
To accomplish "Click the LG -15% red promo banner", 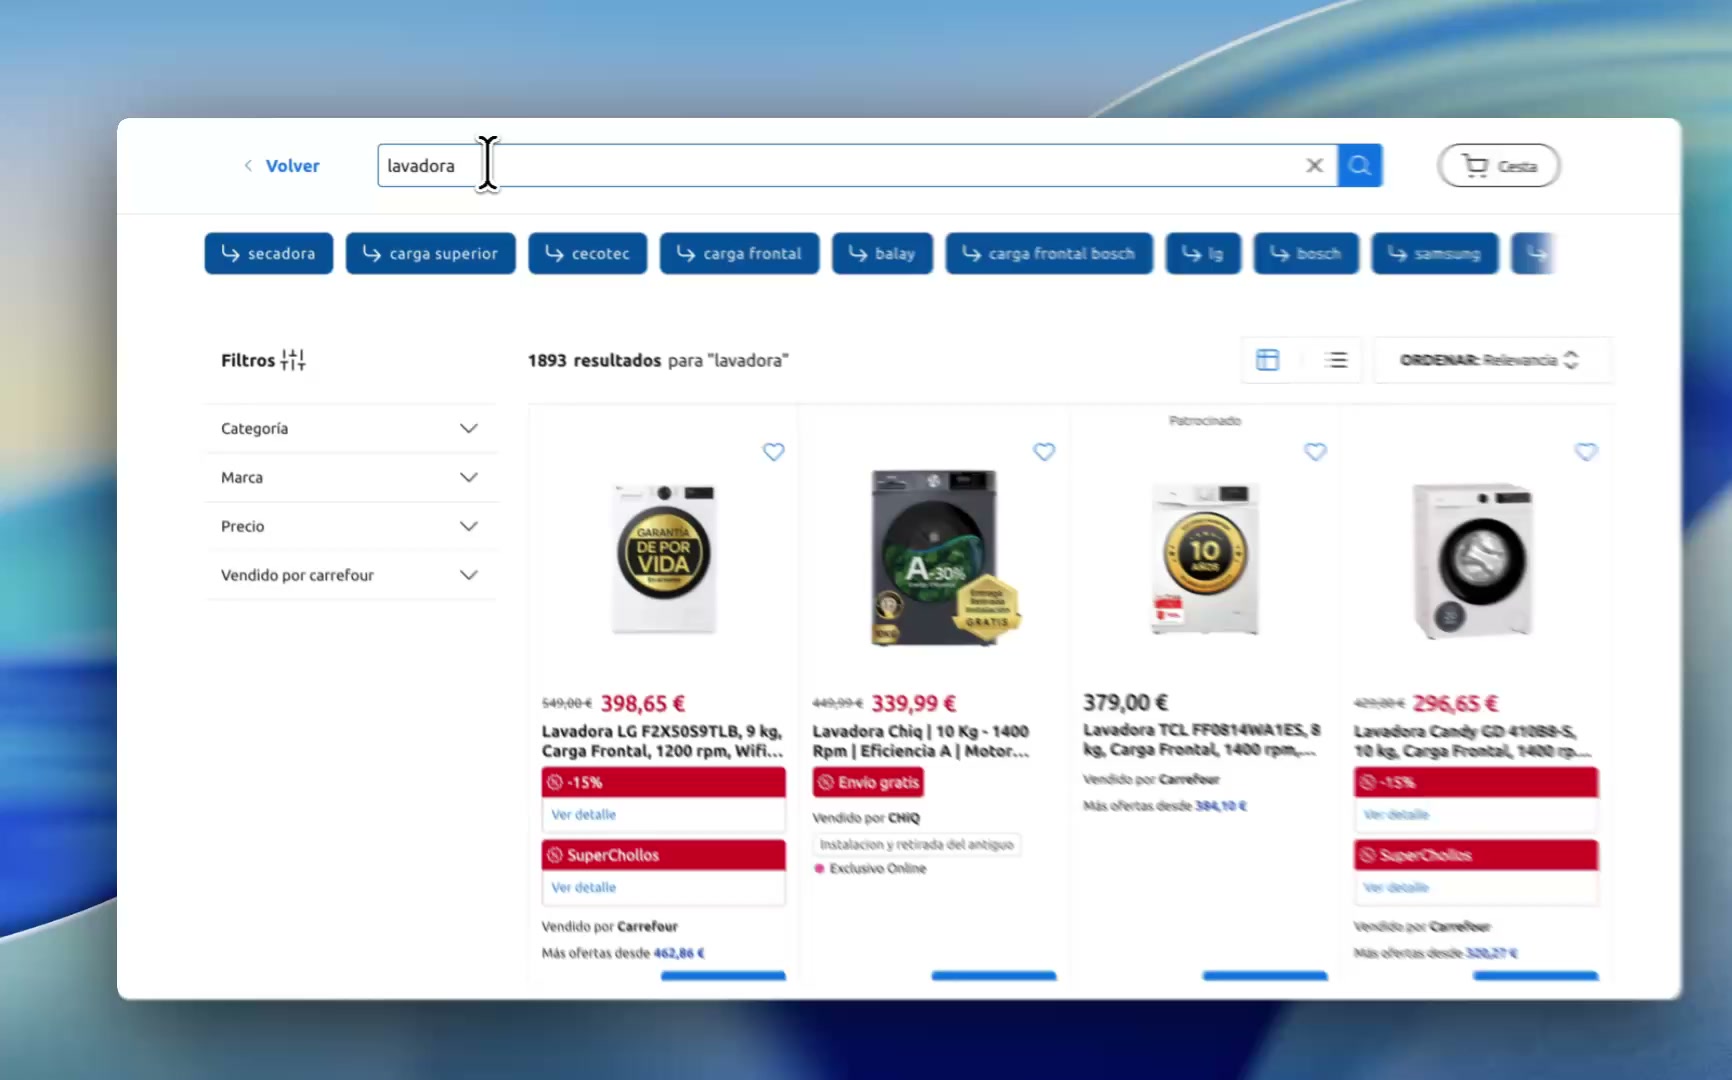I will tap(664, 782).
